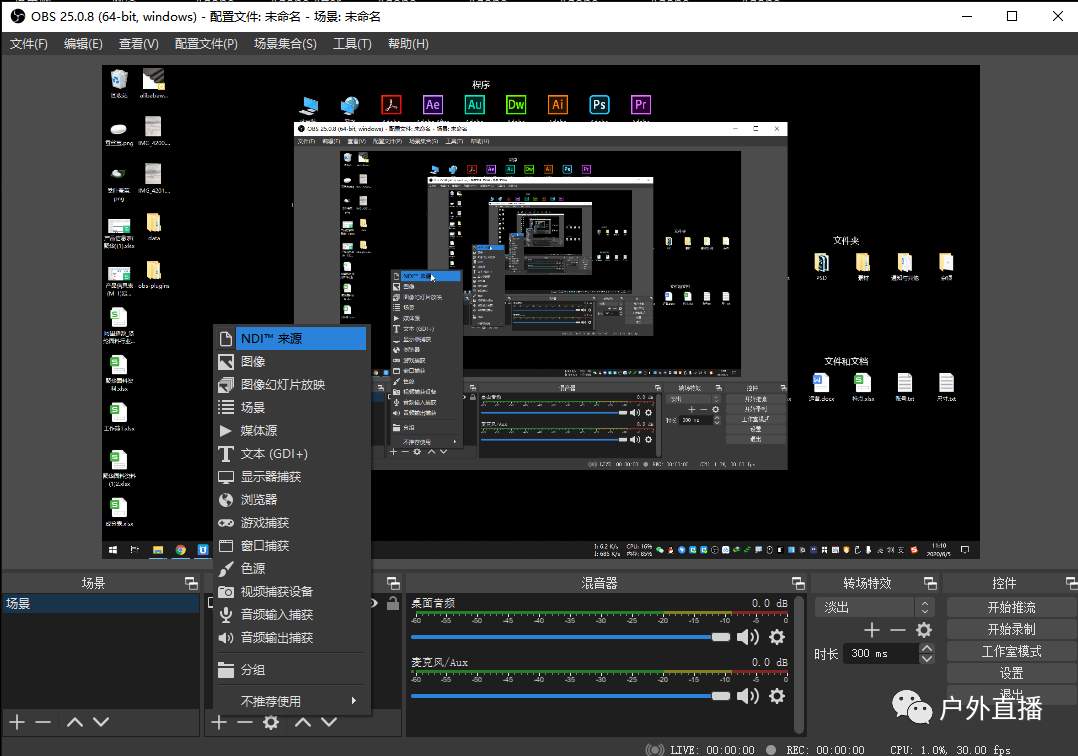Mute the 麦克风/Aux speaker
Image resolution: width=1078 pixels, height=756 pixels.
747,695
